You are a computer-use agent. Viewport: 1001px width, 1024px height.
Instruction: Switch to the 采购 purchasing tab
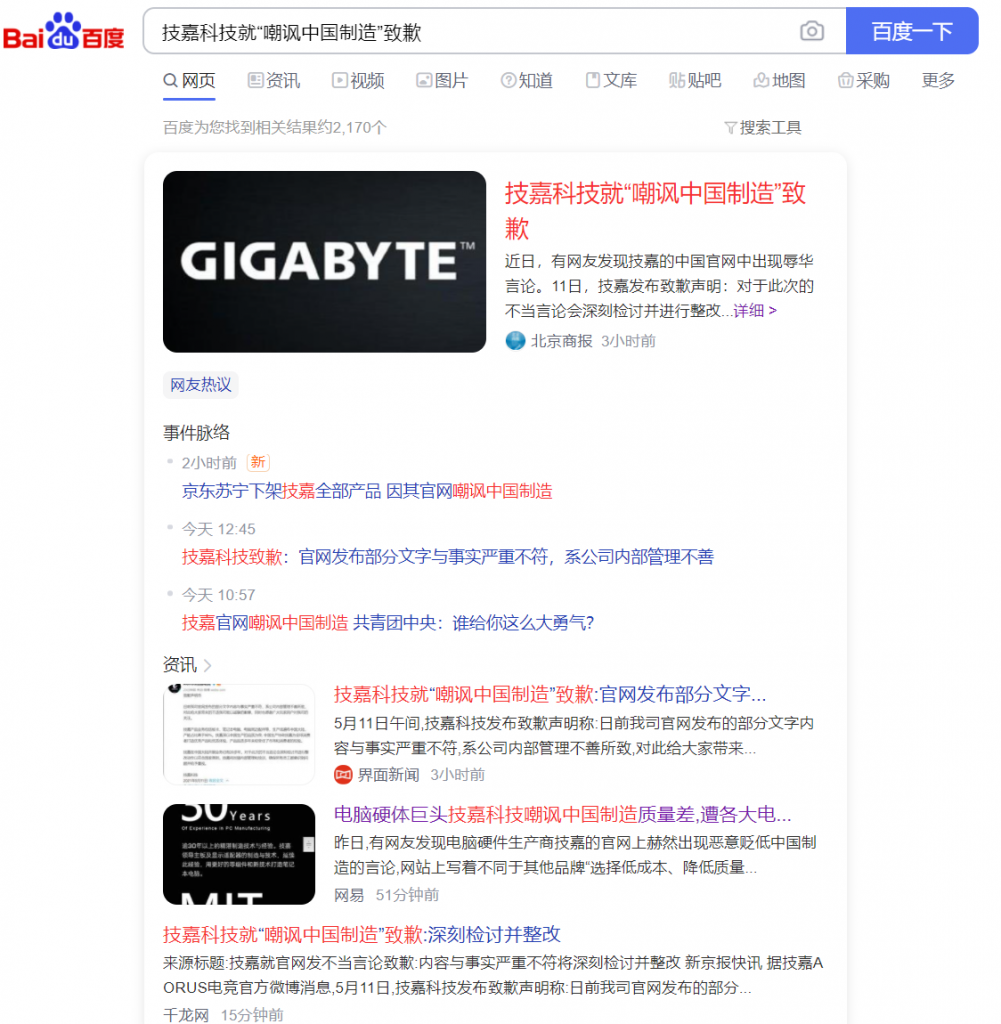[x=864, y=81]
